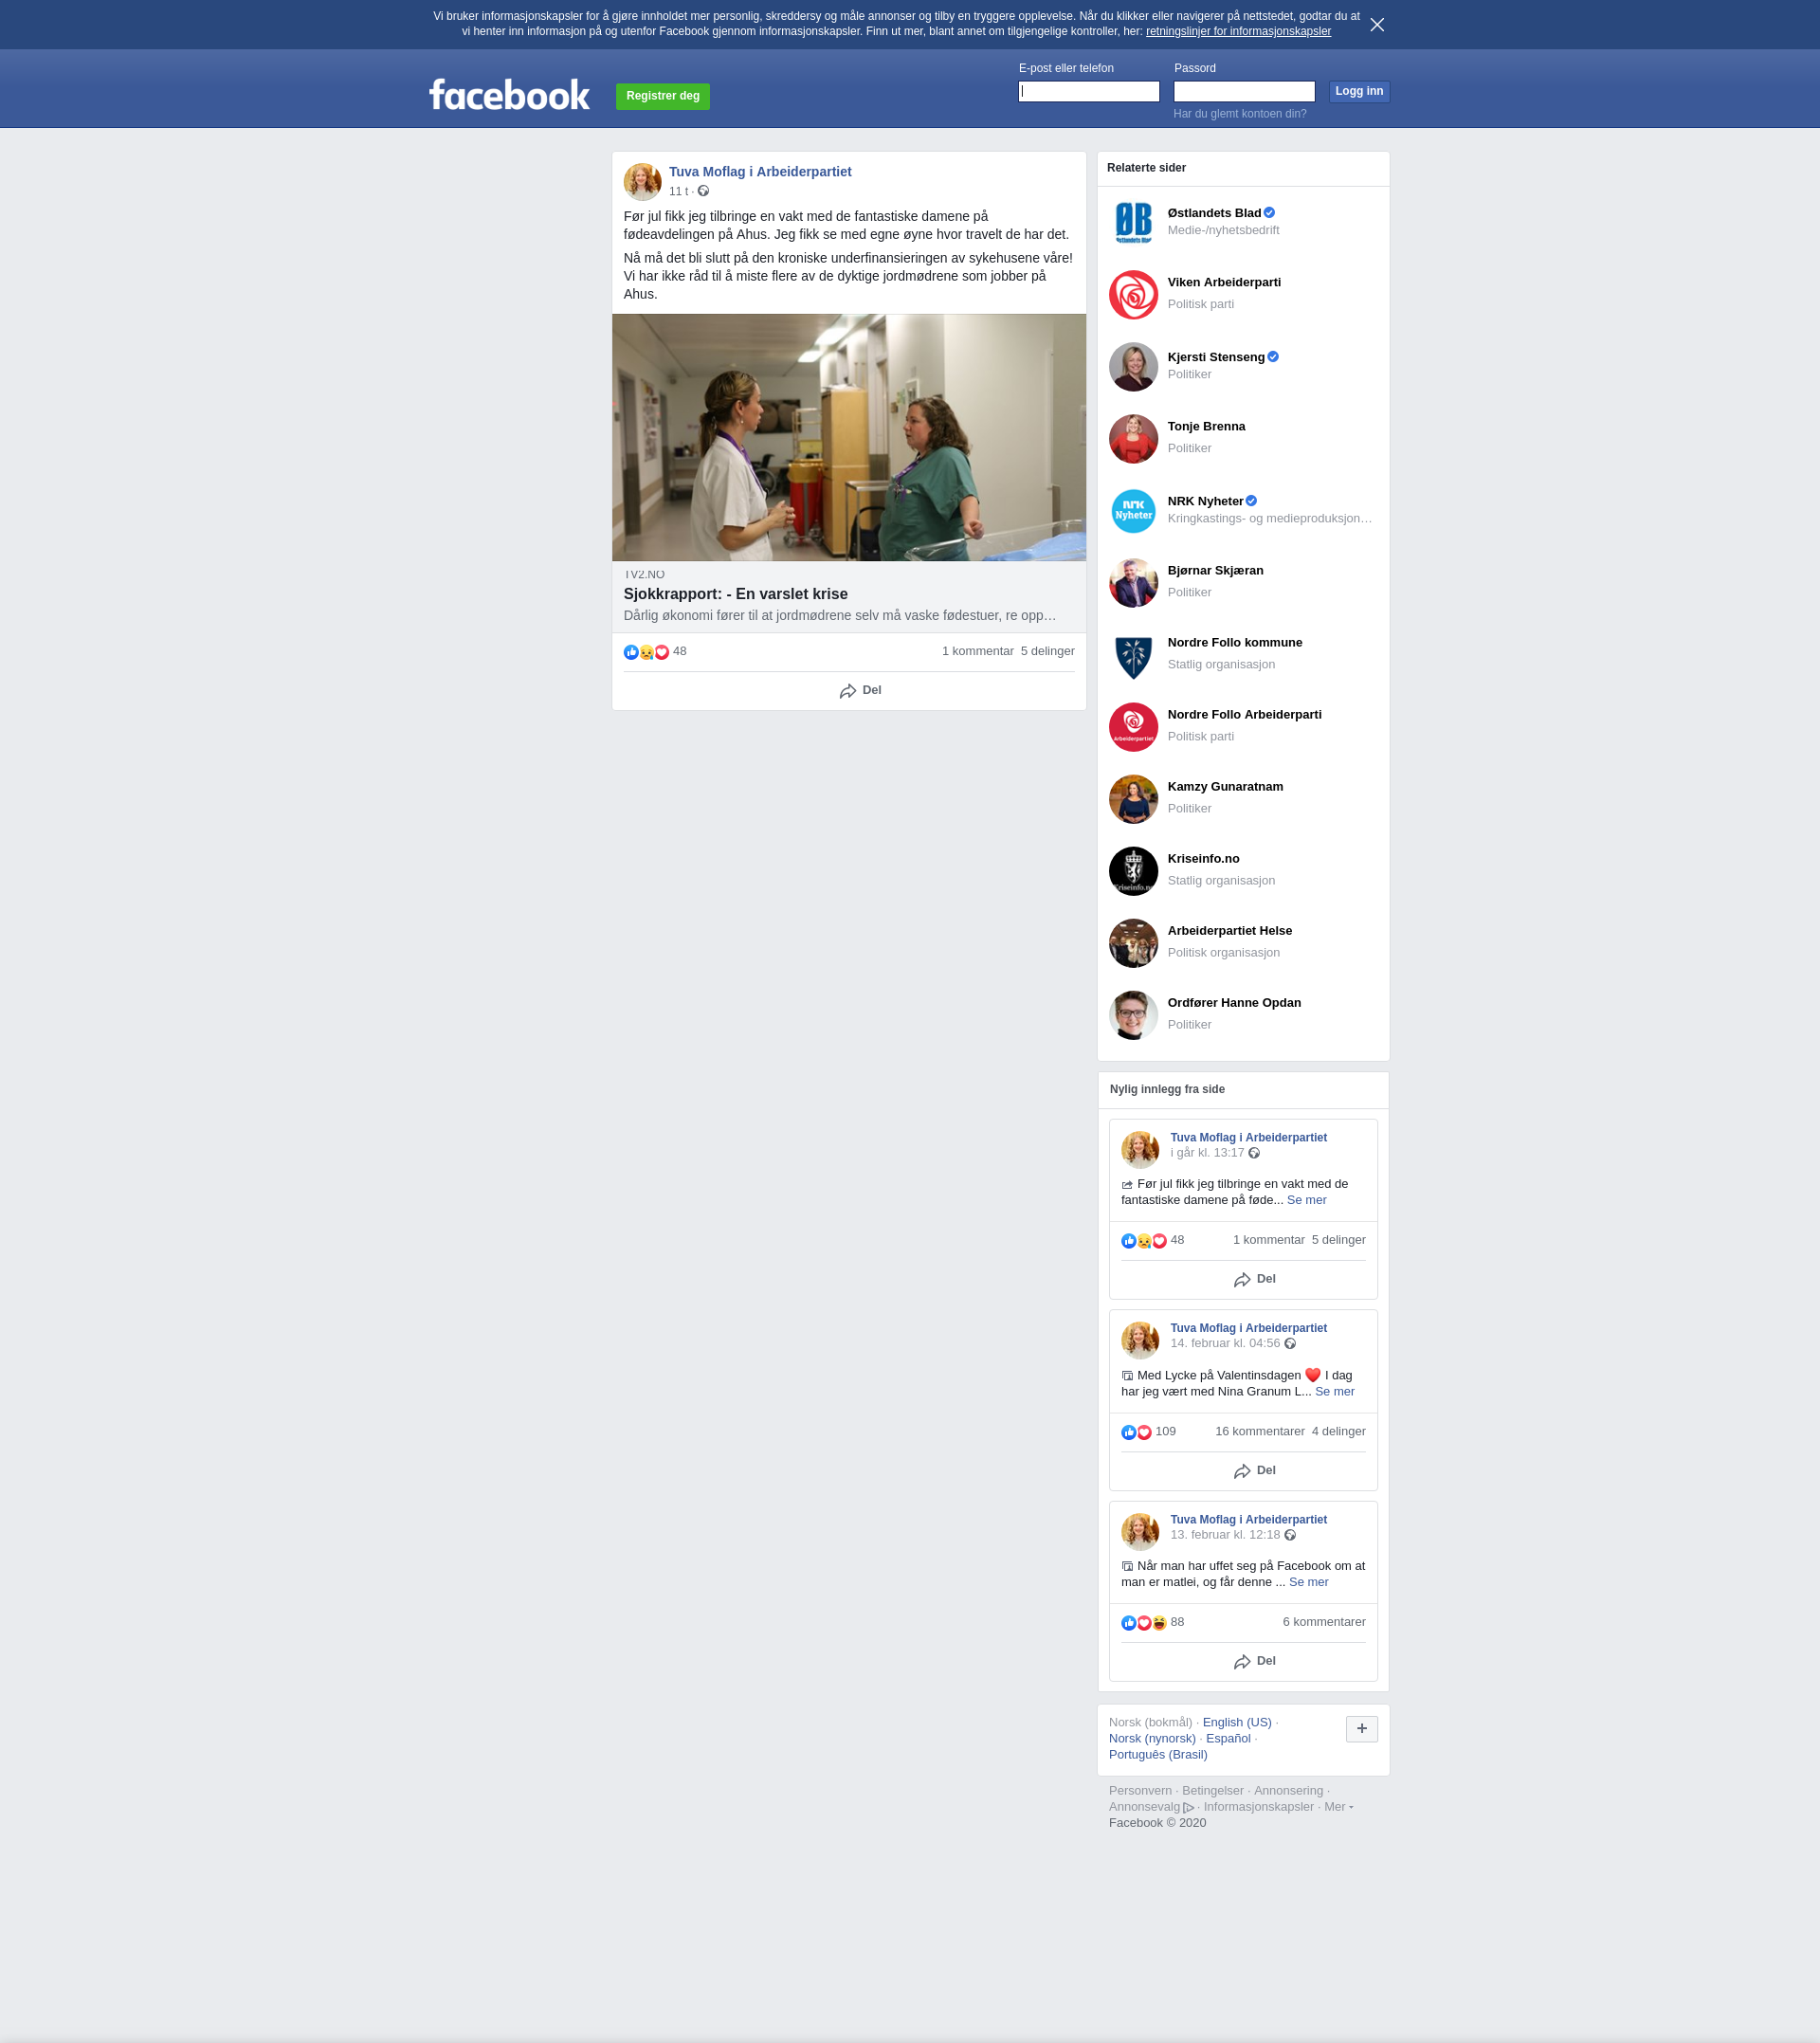This screenshot has height=2043, width=1820.
Task: Open Arbeiderpartiet Helse page picture
Action: (x=1133, y=943)
